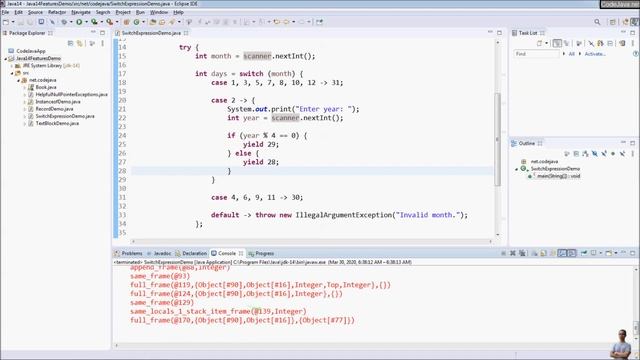Collapse the src folder node
640x360 pixels.
(12, 73)
